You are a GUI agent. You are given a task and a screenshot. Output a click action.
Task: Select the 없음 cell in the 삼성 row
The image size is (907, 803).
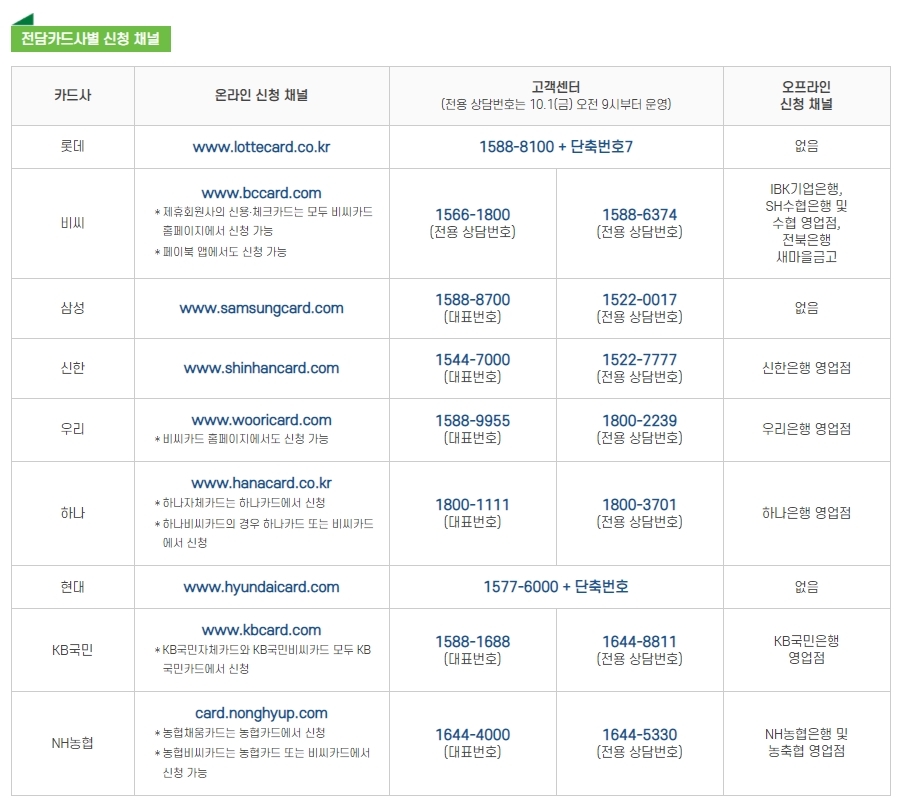point(806,308)
